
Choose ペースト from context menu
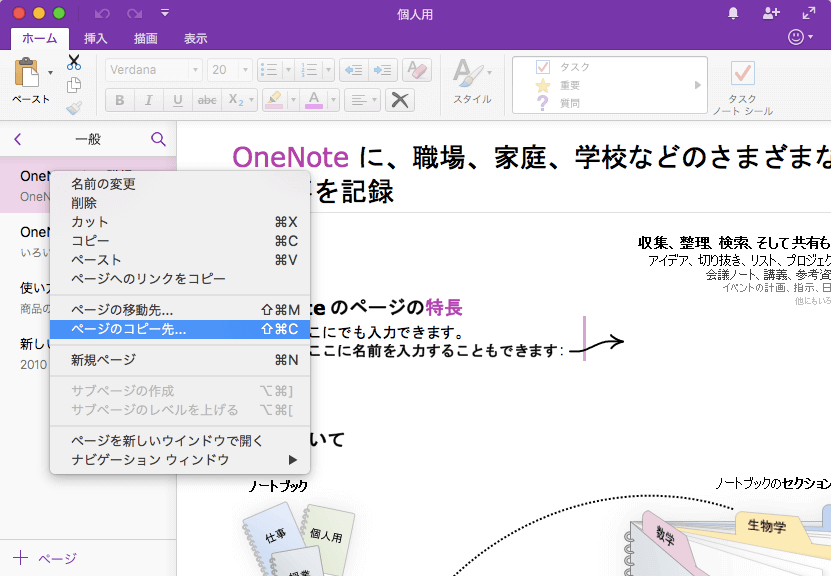[x=180, y=260]
